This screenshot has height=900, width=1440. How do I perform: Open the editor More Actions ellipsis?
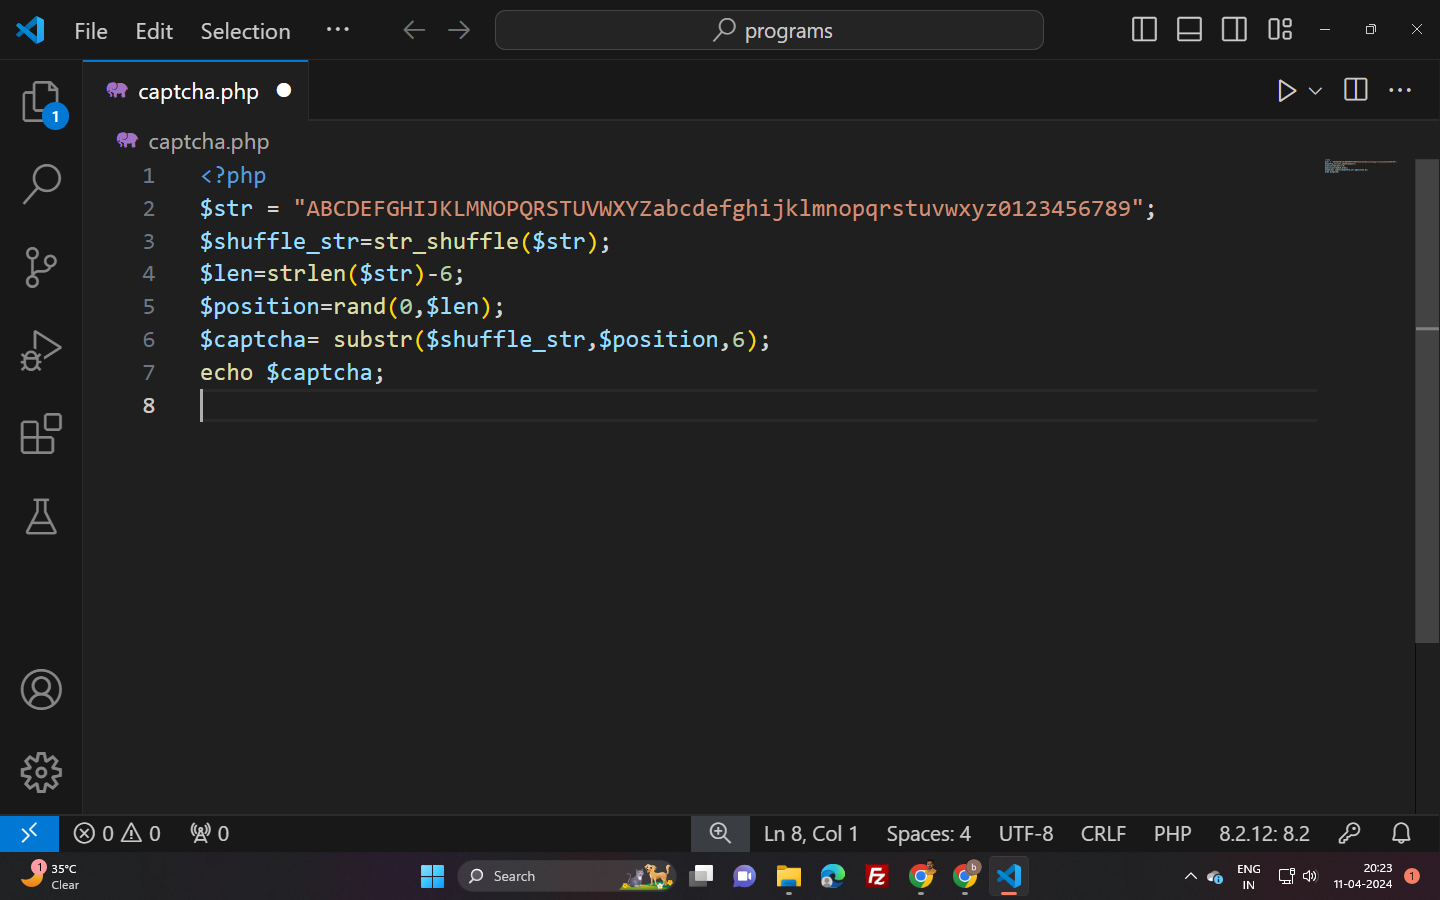[x=1400, y=90]
